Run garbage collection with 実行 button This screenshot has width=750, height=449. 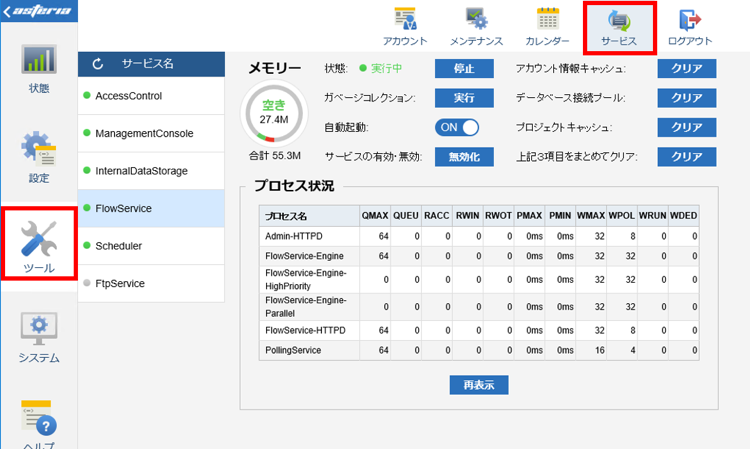[x=464, y=98]
